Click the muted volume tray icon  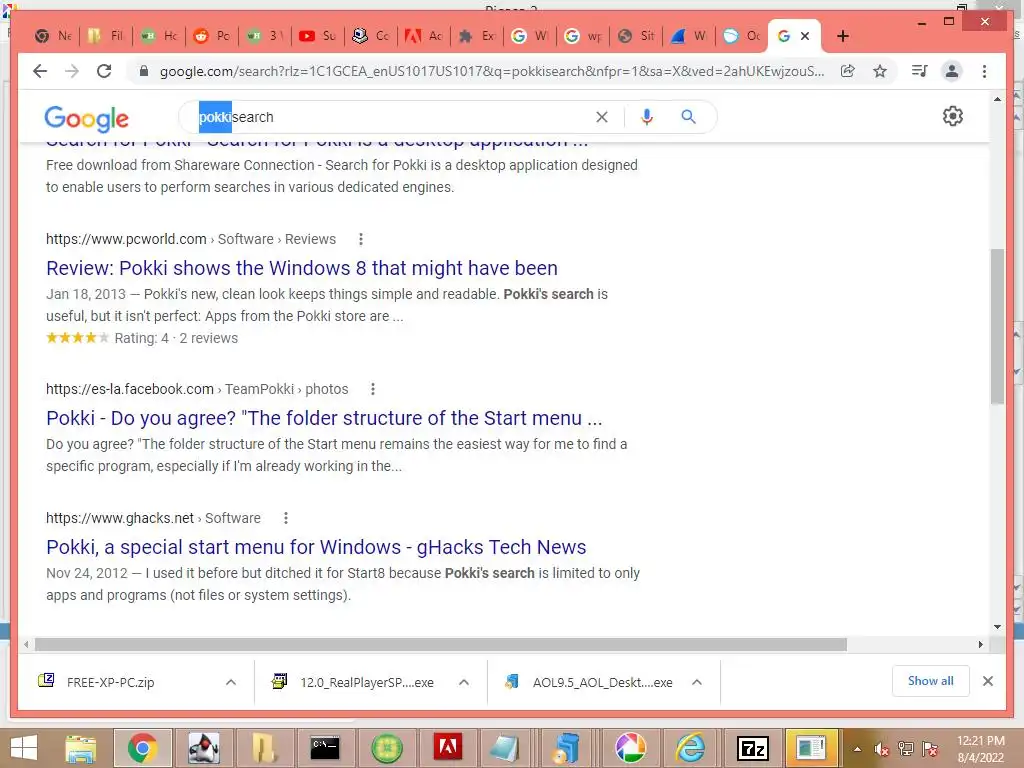tap(882, 749)
